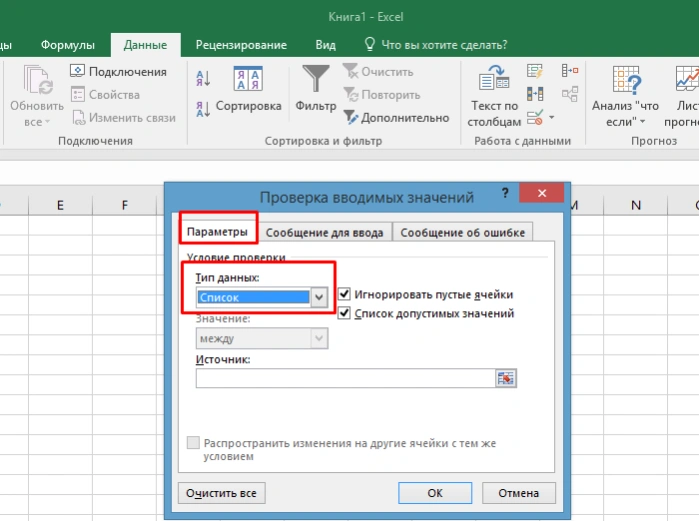Open the Формулы ribbon tab

pyautogui.click(x=68, y=45)
